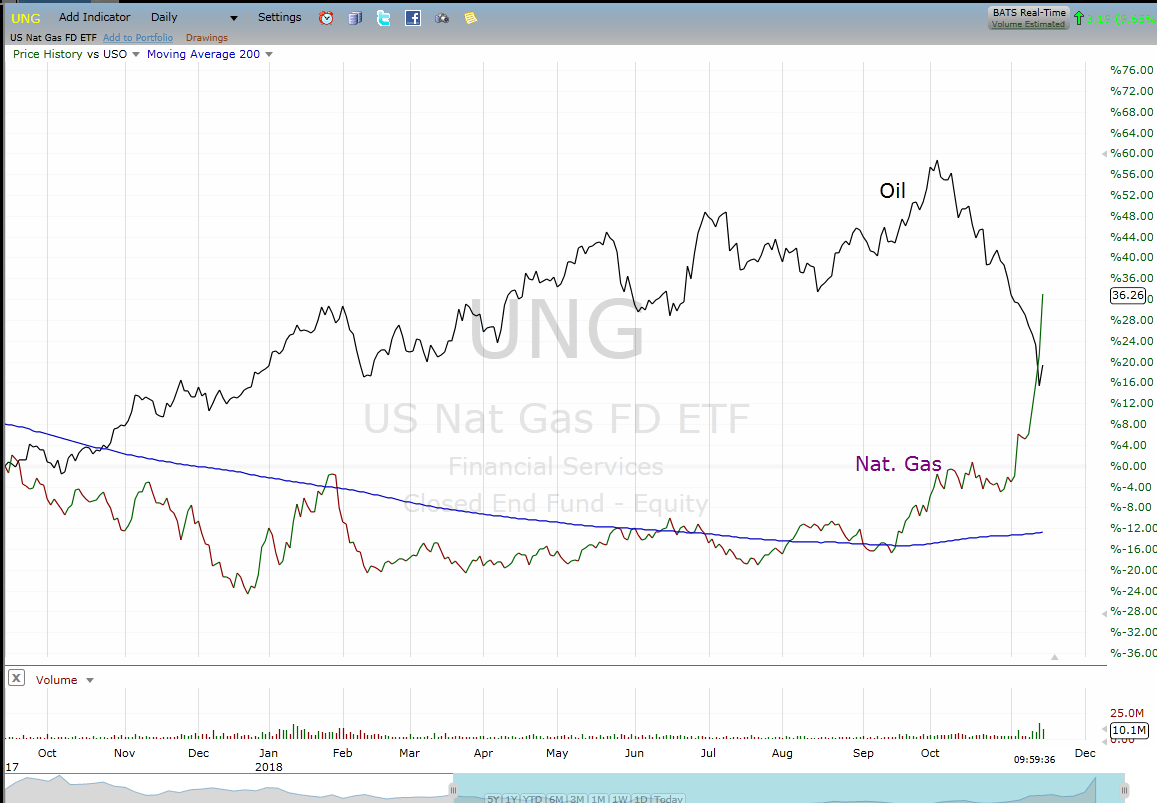Open the Daily interval dropdown
The height and width of the screenshot is (803, 1157).
194,17
